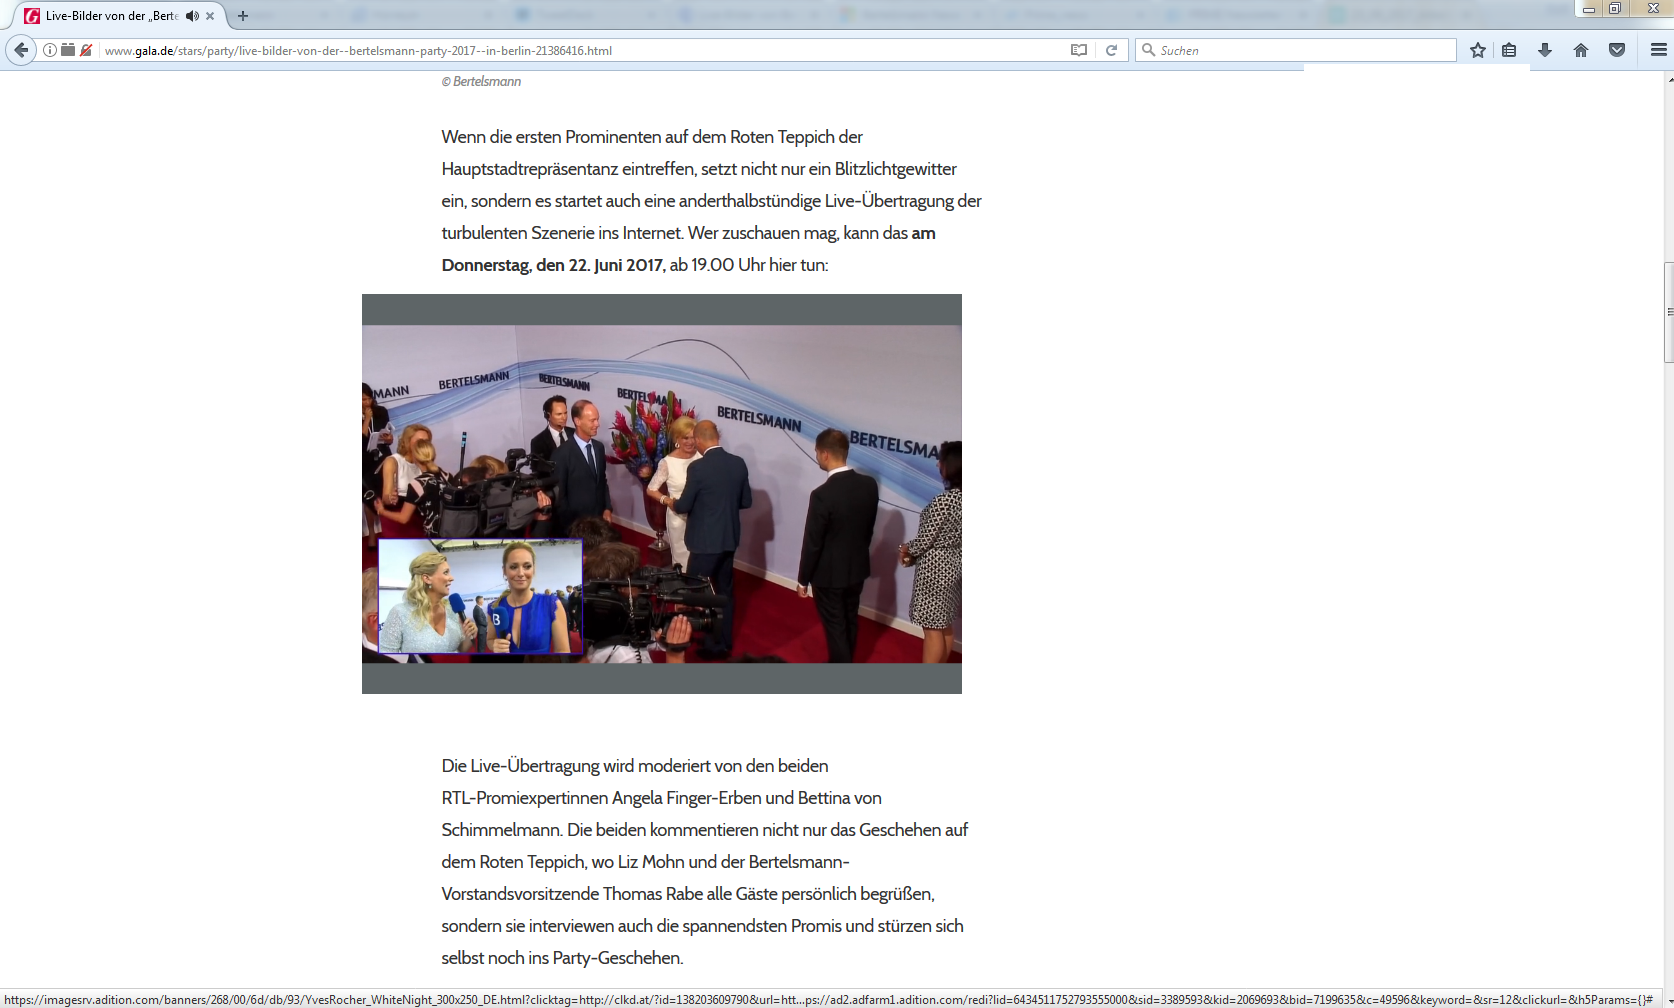1674x1008 pixels.
Task: Open the site information icon
Action: 50,50
